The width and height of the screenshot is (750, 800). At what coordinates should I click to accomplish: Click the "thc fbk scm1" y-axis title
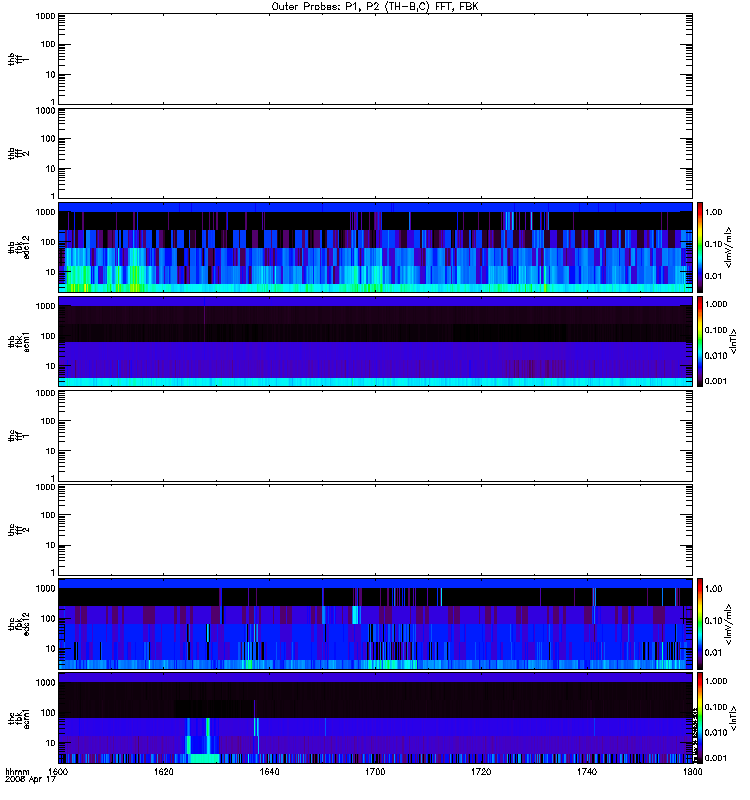[19, 718]
